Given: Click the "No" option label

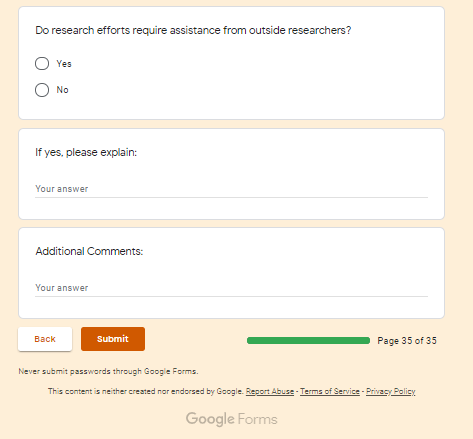Looking at the screenshot, I should click(62, 90).
